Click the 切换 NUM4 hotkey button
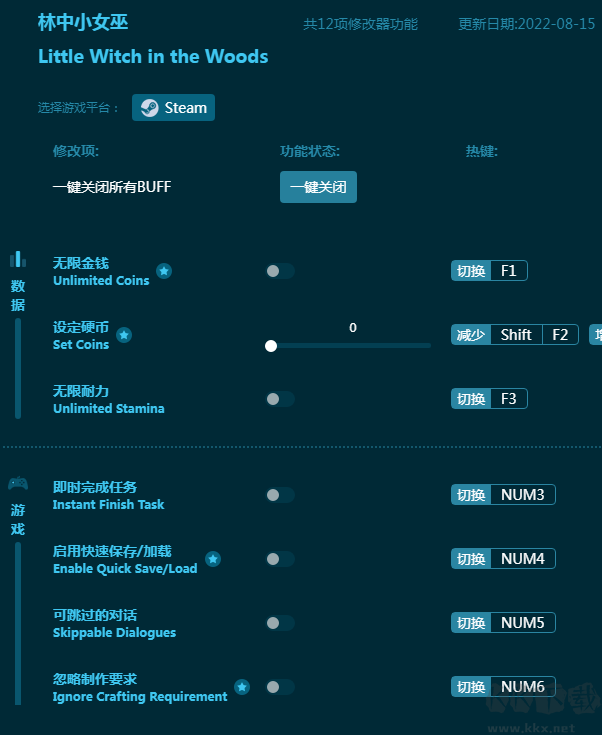 (503, 558)
